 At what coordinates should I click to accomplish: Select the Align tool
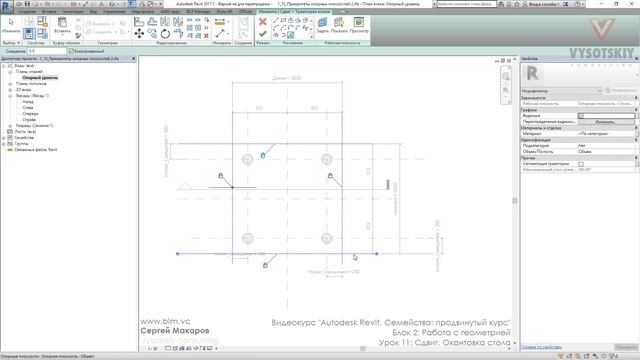(x=139, y=21)
